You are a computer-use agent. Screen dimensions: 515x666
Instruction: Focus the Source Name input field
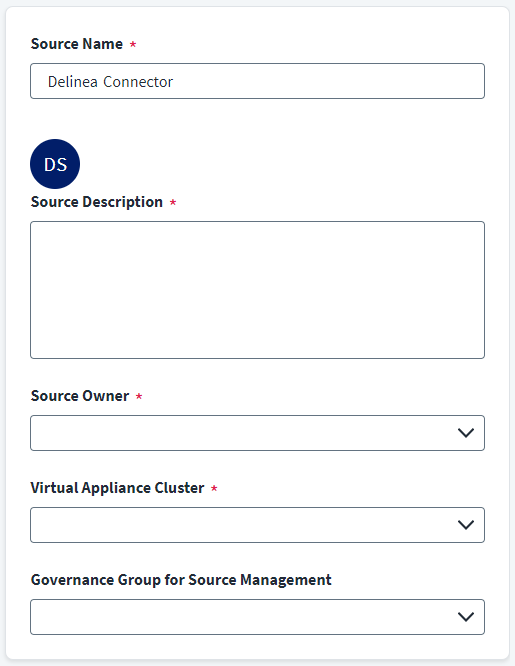[258, 81]
